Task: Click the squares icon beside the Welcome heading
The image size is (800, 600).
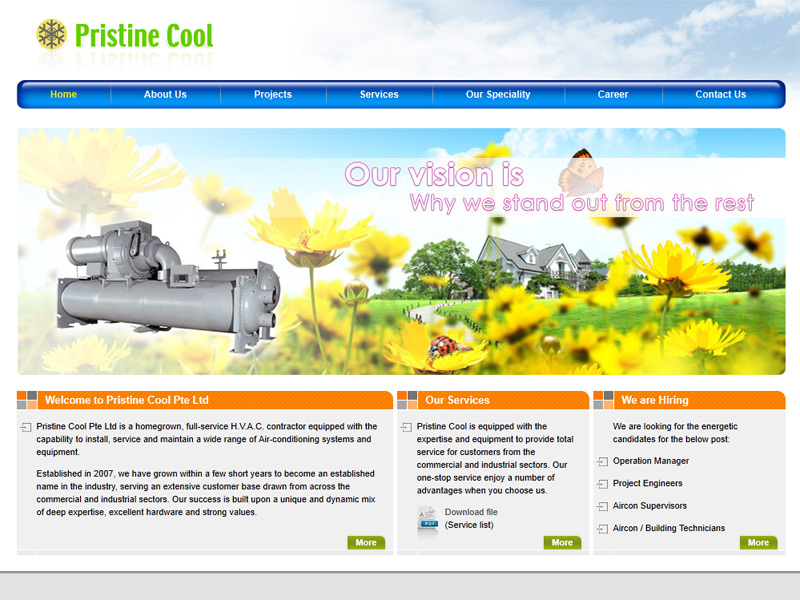Action: [27, 400]
